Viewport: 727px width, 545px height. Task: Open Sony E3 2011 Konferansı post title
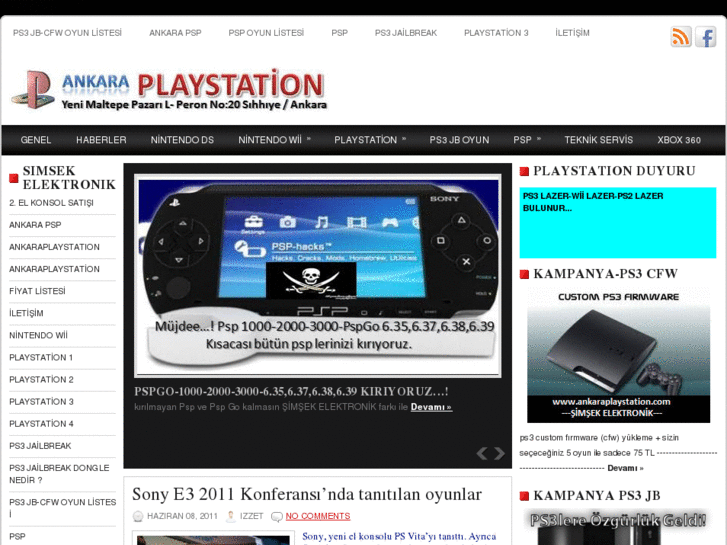[x=307, y=494]
